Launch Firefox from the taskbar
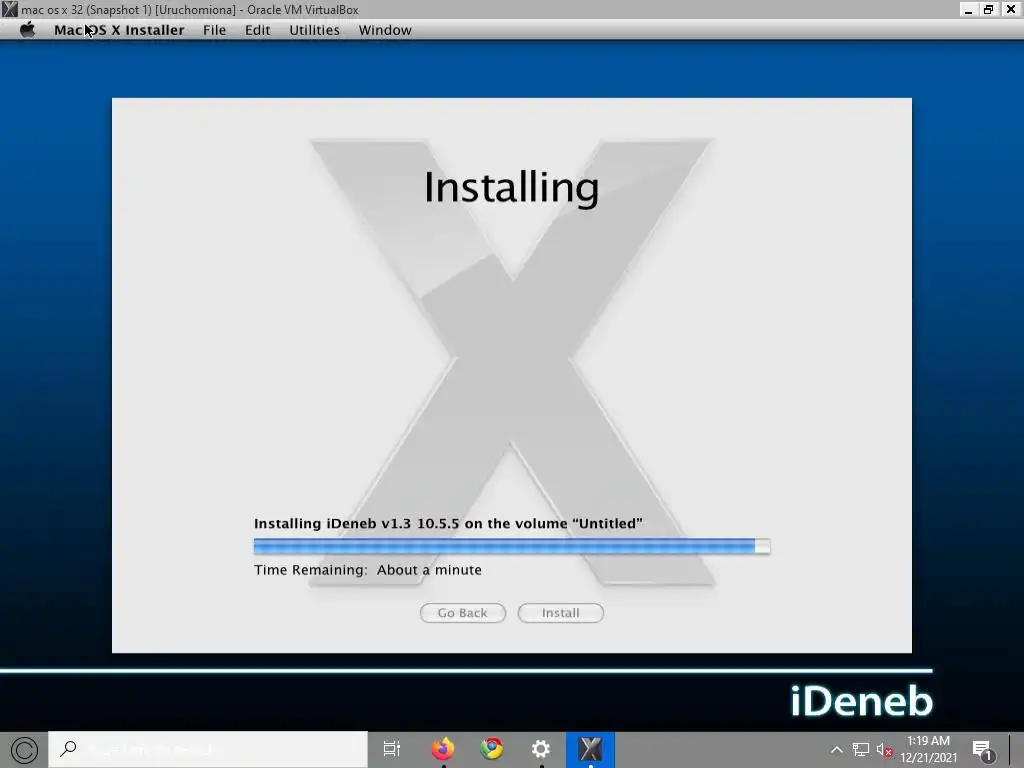The width and height of the screenshot is (1024, 768). point(442,749)
